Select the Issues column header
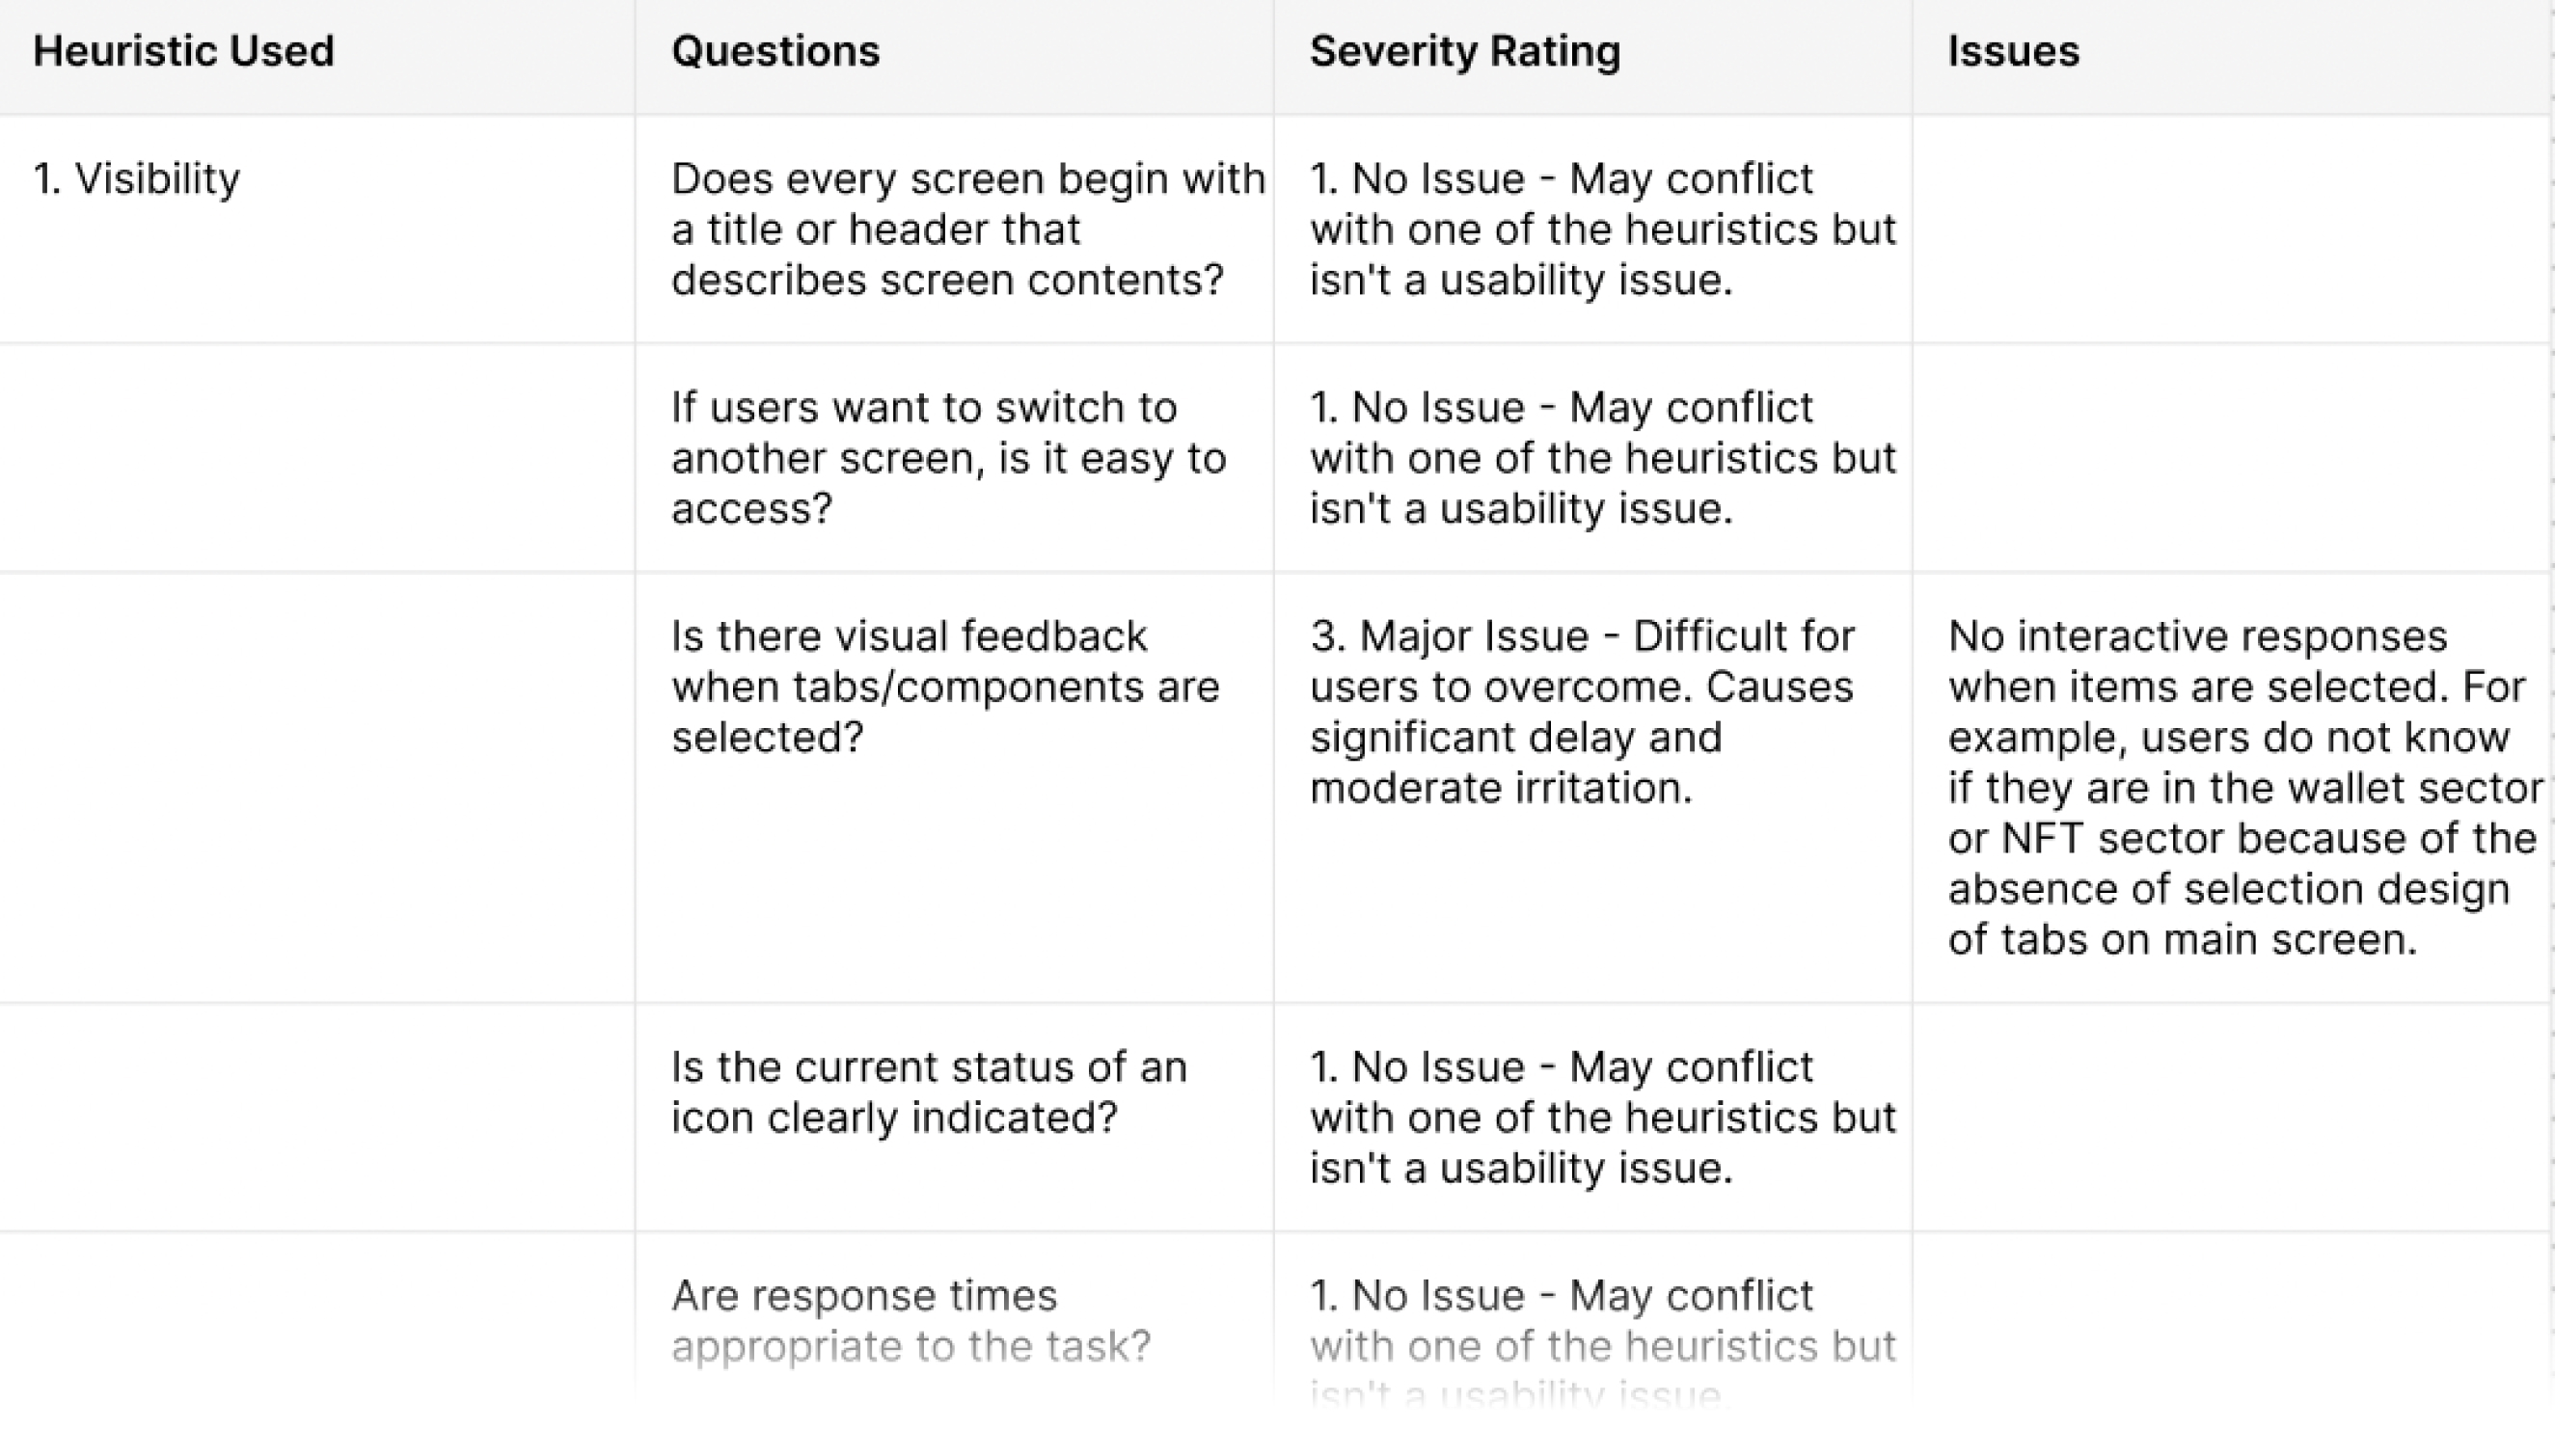This screenshot has width=2555, height=1456. tap(2013, 51)
